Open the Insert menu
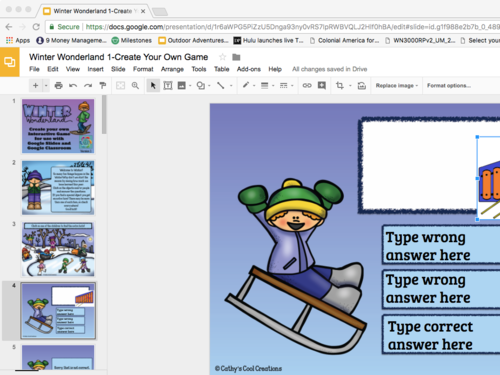 coord(96,69)
